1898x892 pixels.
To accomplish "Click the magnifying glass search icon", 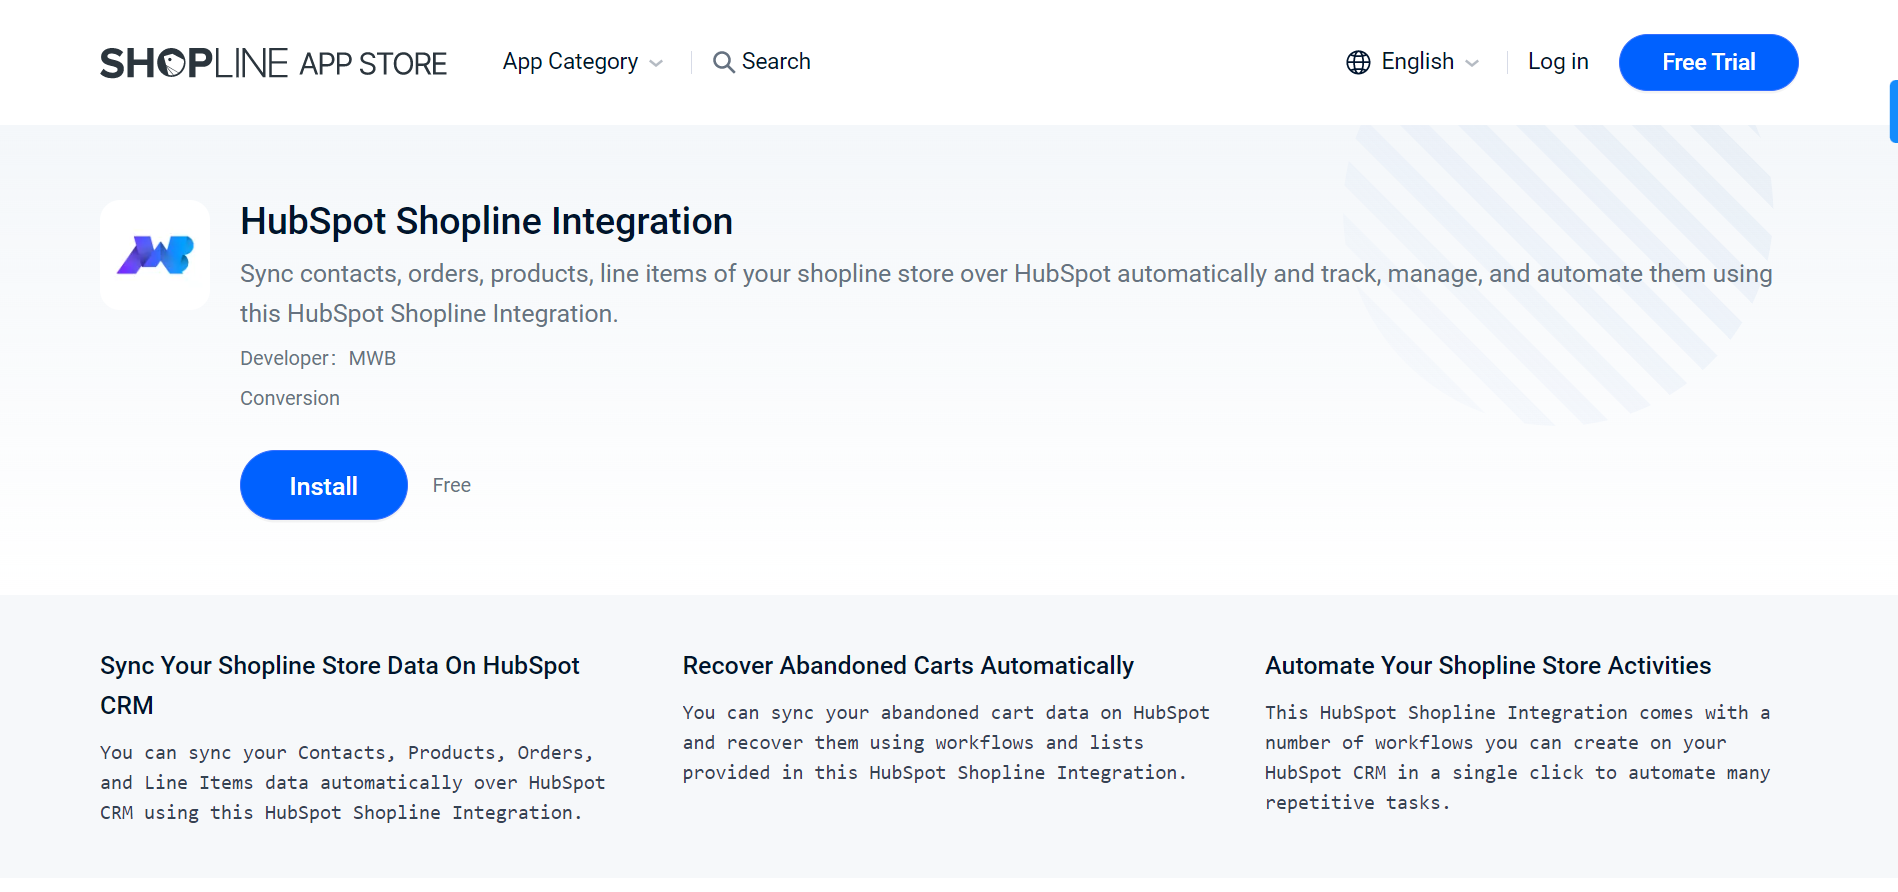I will (x=723, y=62).
